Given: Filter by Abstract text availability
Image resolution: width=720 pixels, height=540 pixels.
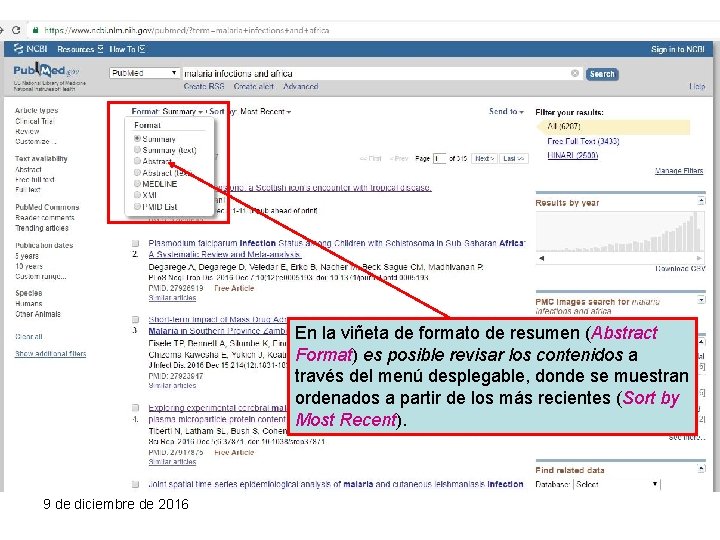Looking at the screenshot, I should (x=28, y=169).
